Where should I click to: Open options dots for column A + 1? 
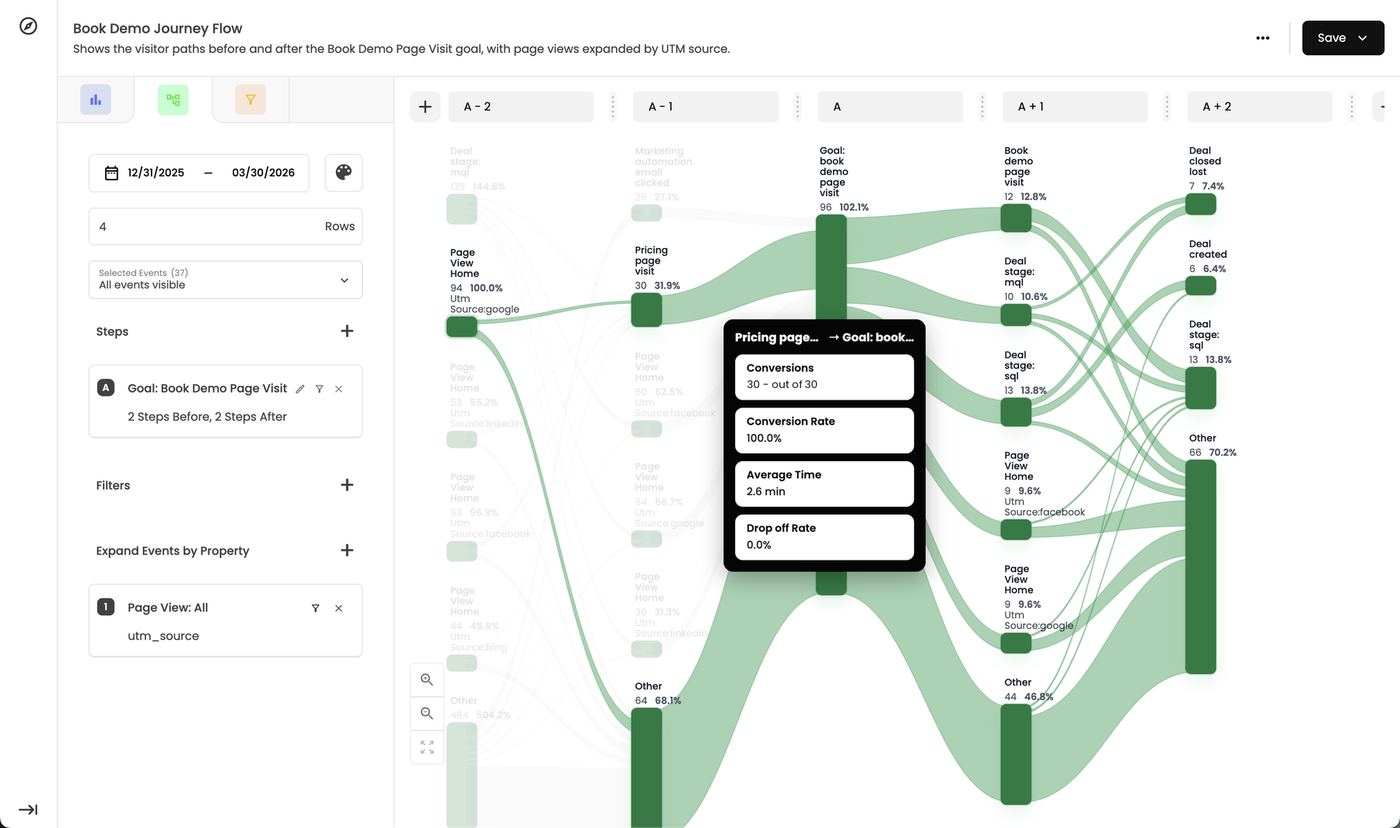coord(1167,107)
